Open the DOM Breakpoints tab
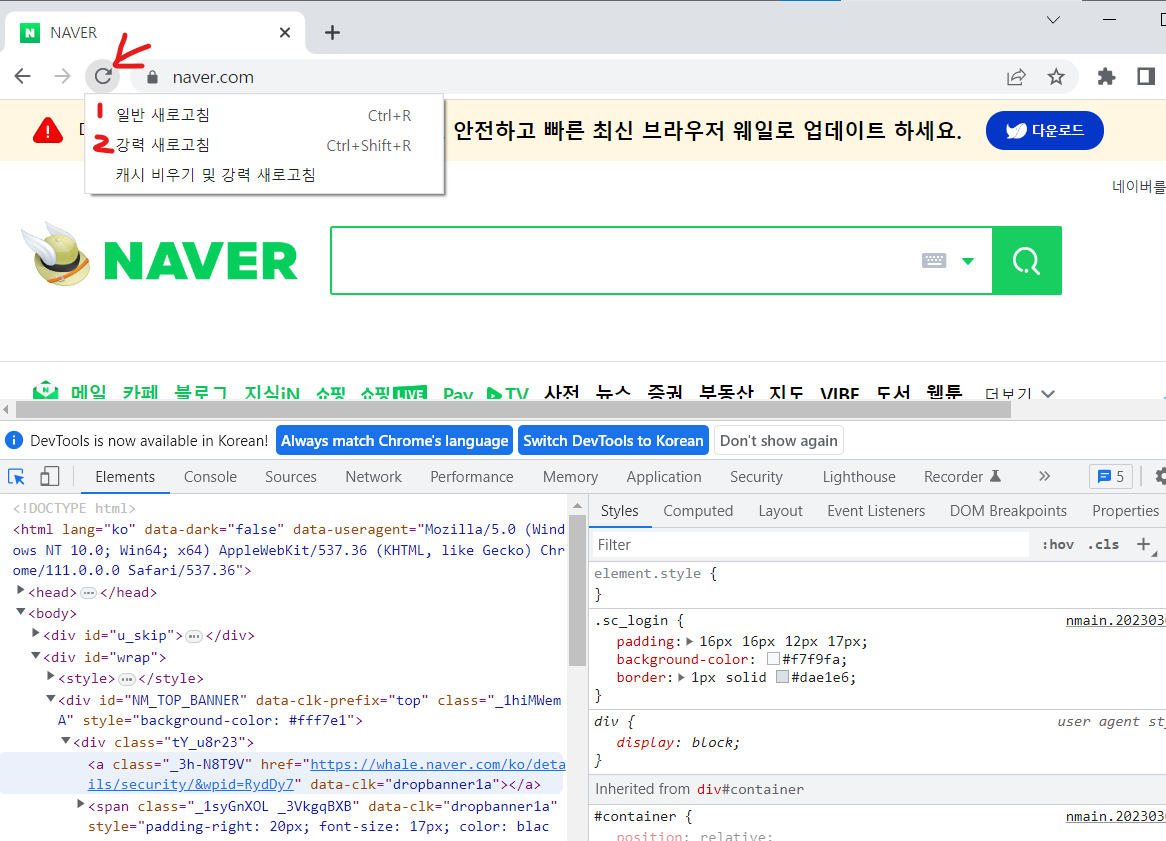Viewport: 1166px width, 841px height. 1008,511
